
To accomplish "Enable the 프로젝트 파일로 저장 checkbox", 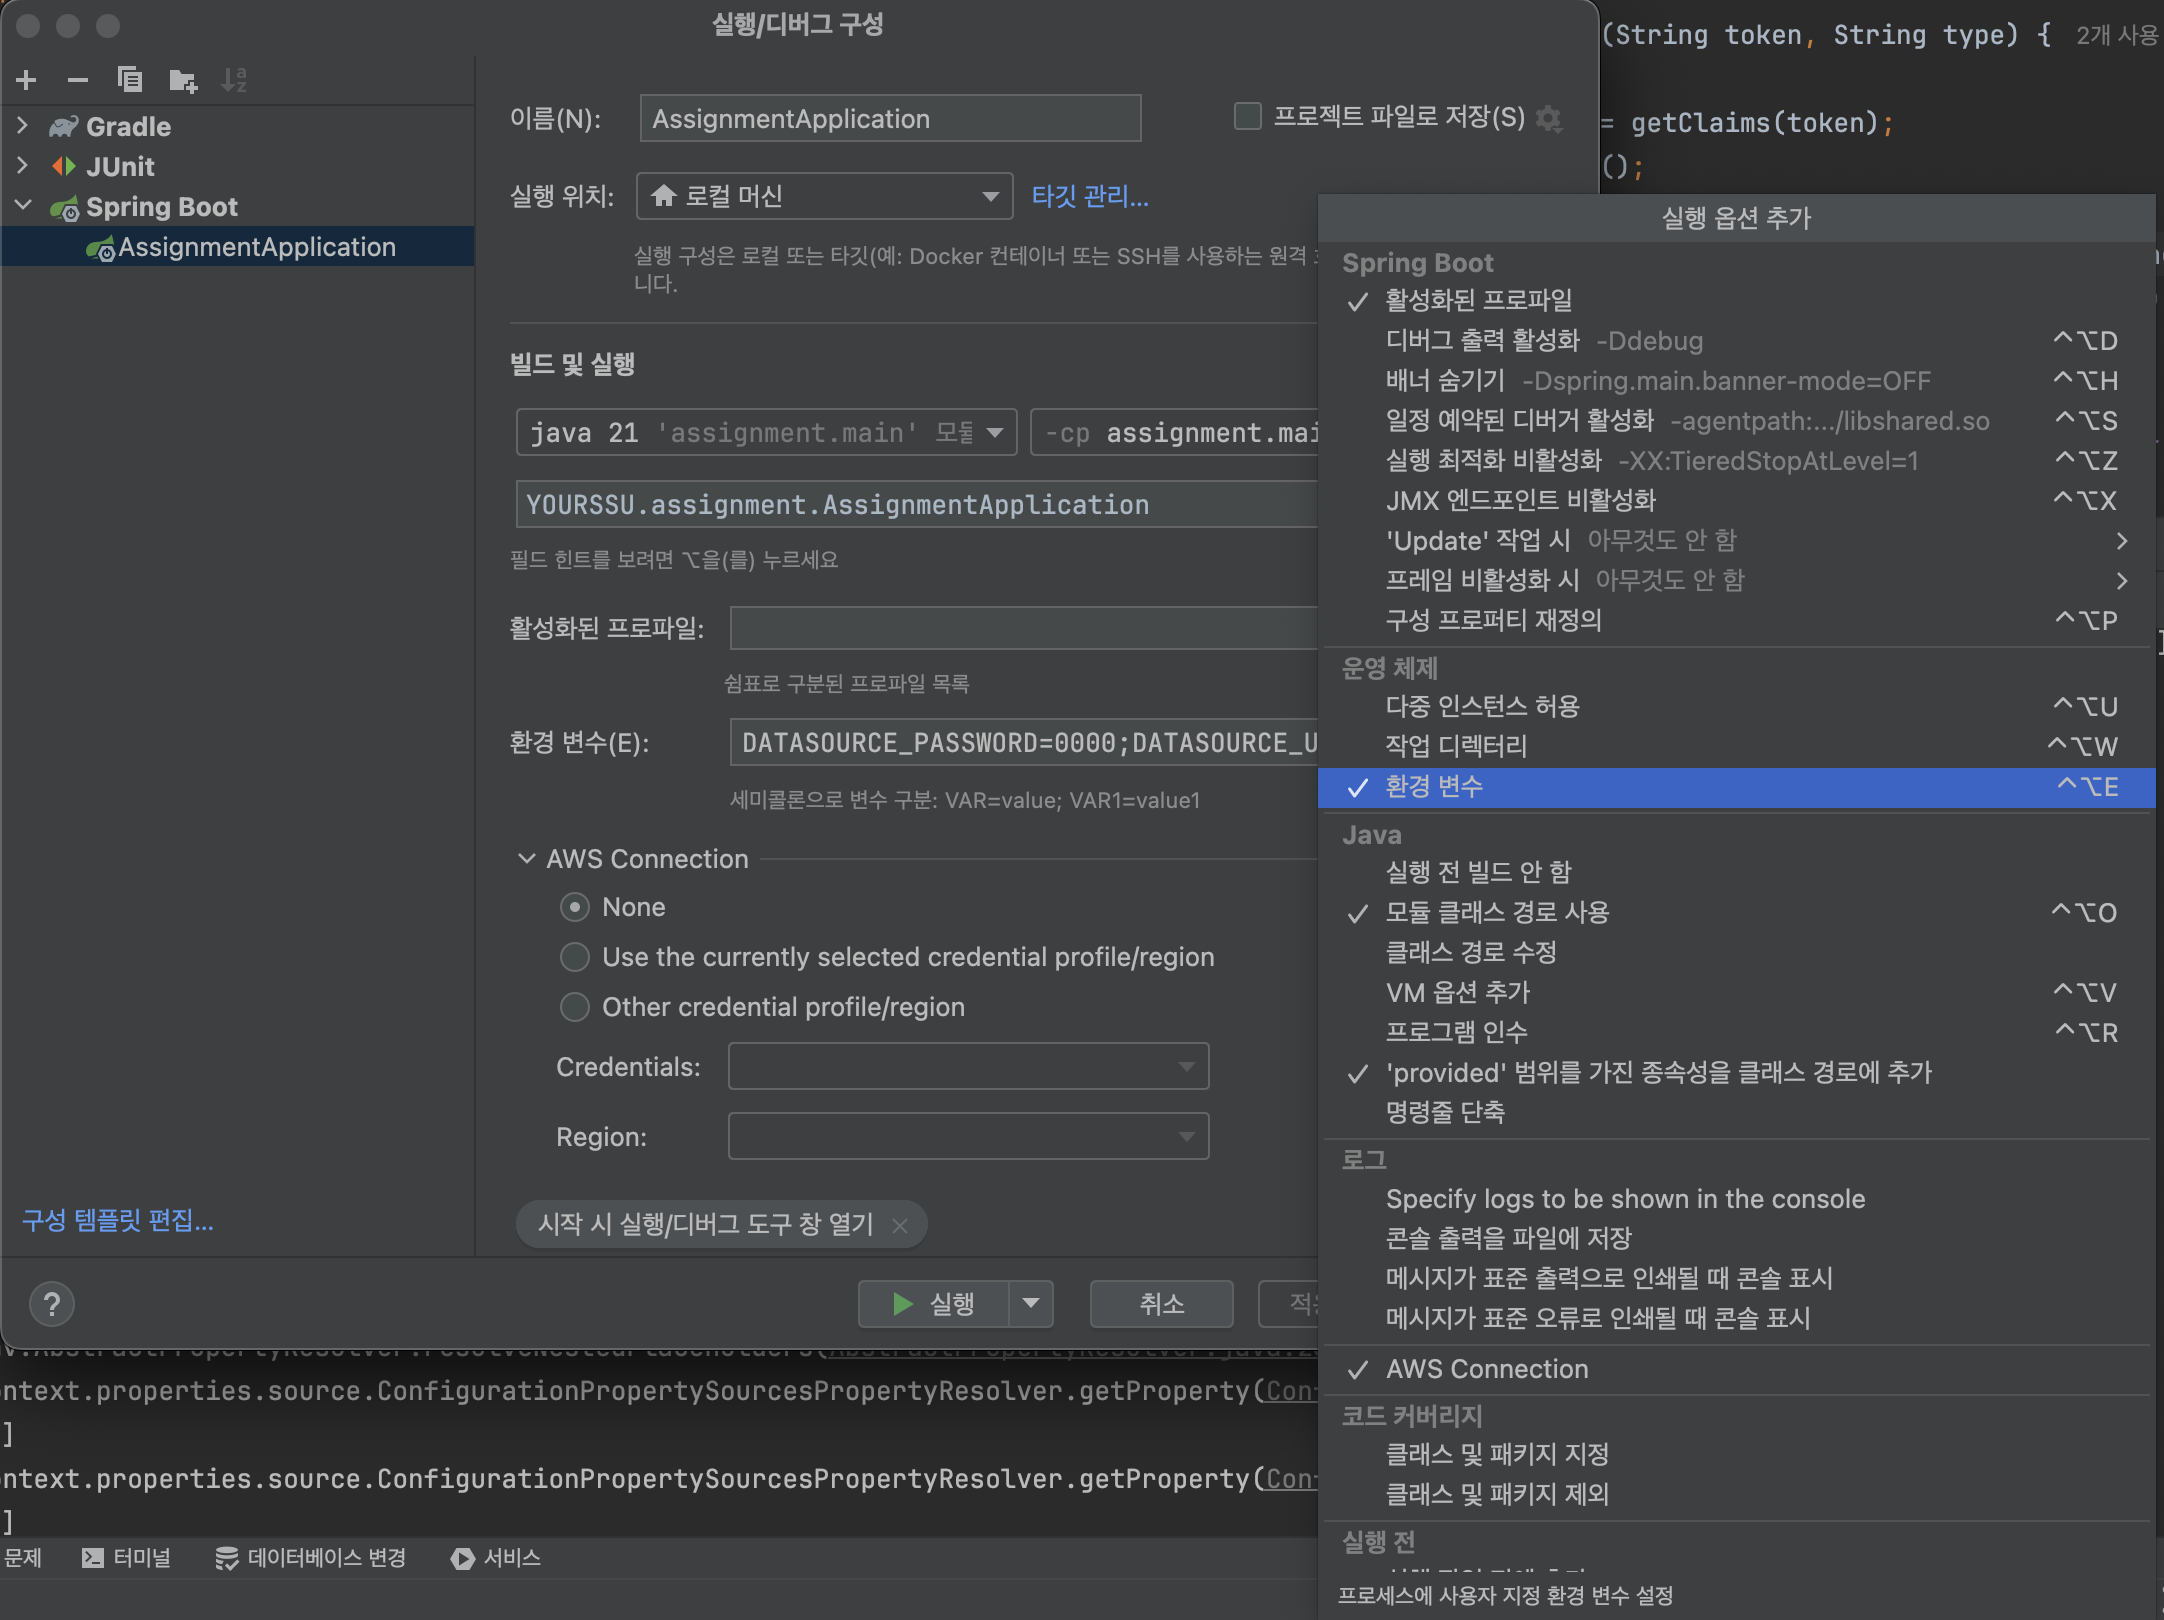I will 1247,117.
